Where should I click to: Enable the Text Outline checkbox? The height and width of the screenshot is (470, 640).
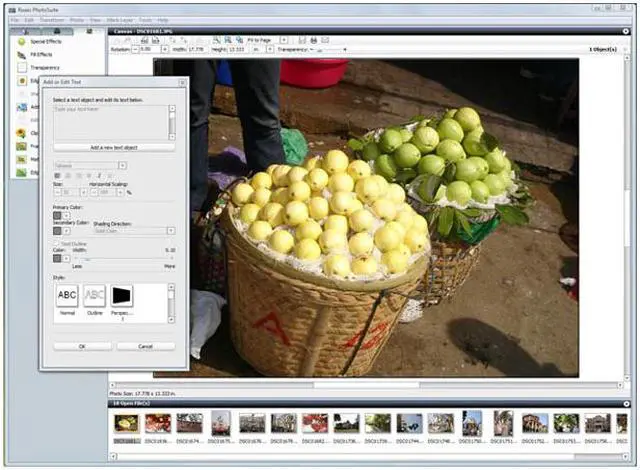[x=57, y=243]
